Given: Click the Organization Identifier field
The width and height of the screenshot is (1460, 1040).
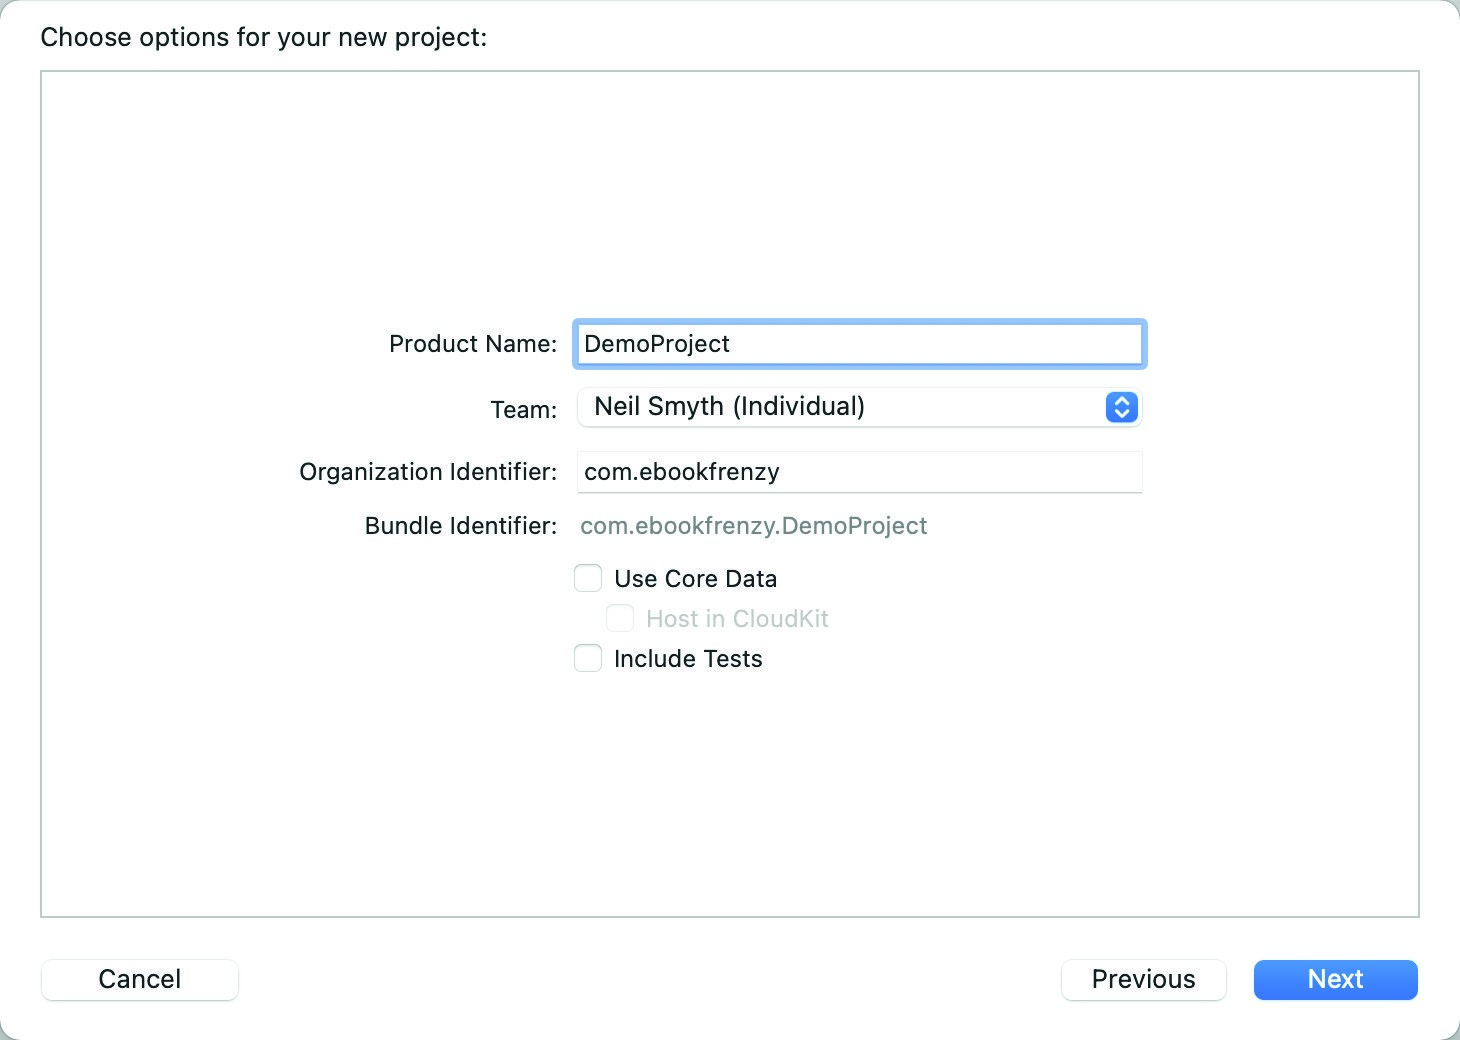Looking at the screenshot, I should pos(859,472).
